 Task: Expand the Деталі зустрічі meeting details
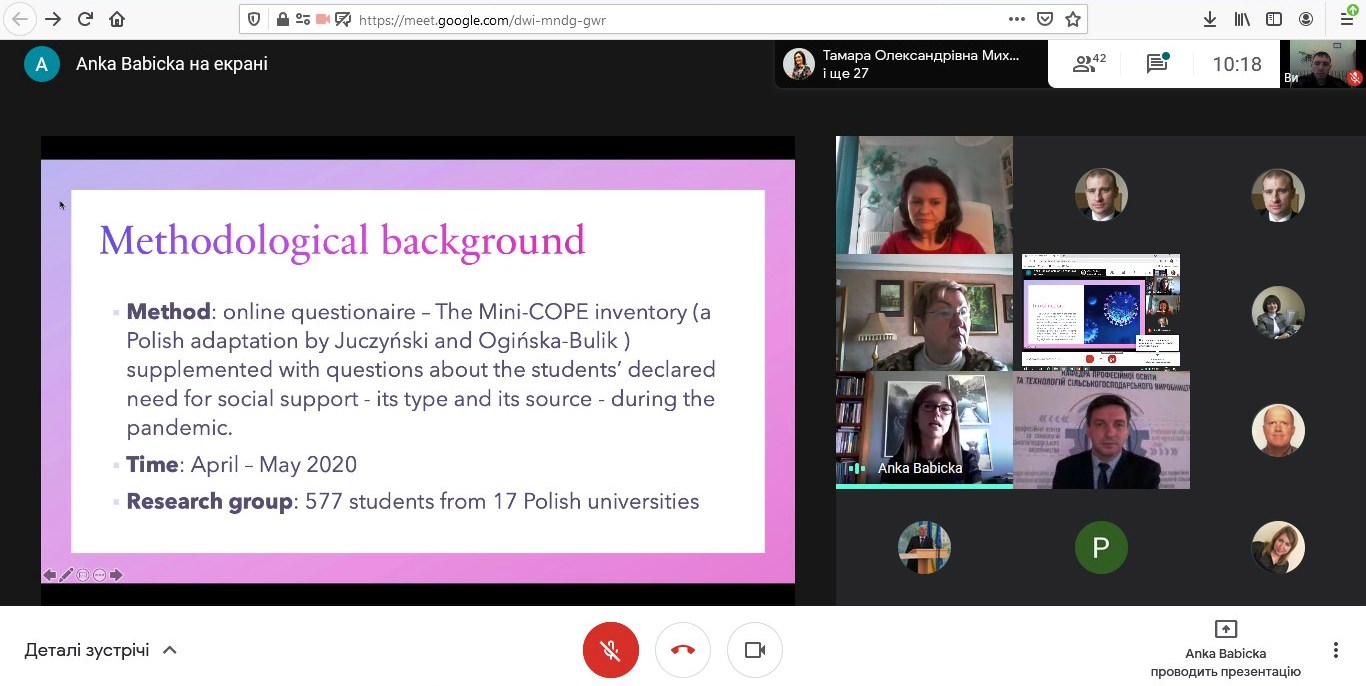pyautogui.click(x=100, y=650)
